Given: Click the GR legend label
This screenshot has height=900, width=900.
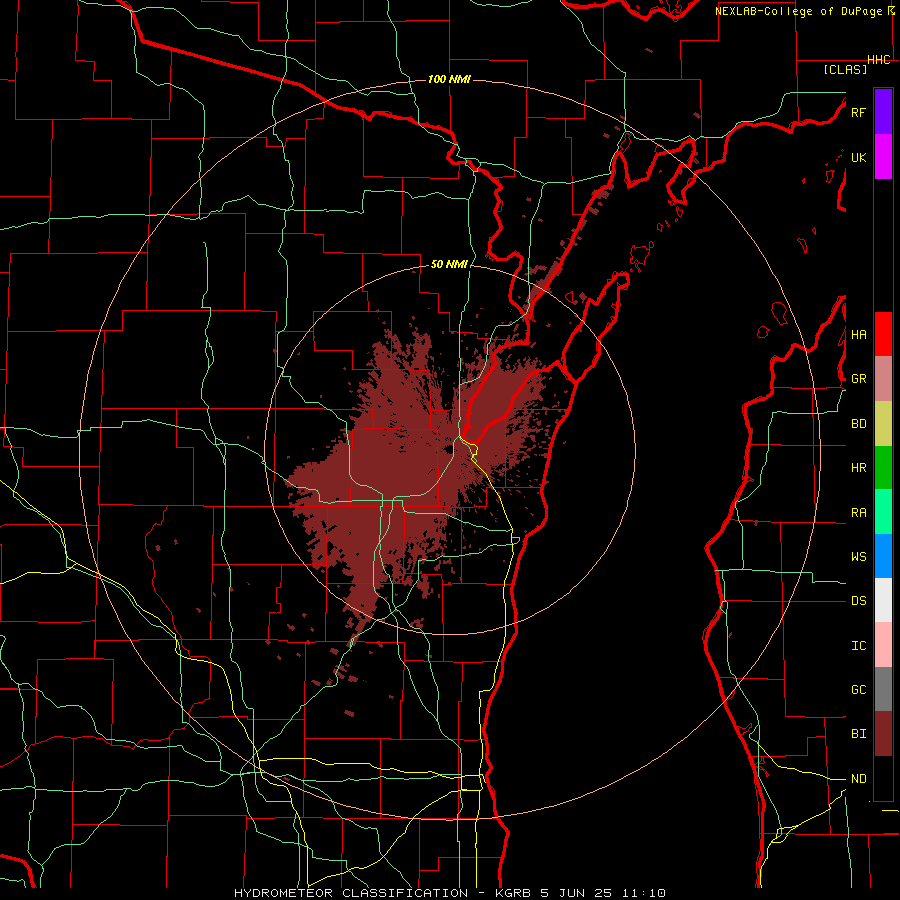Looking at the screenshot, I should point(858,379).
